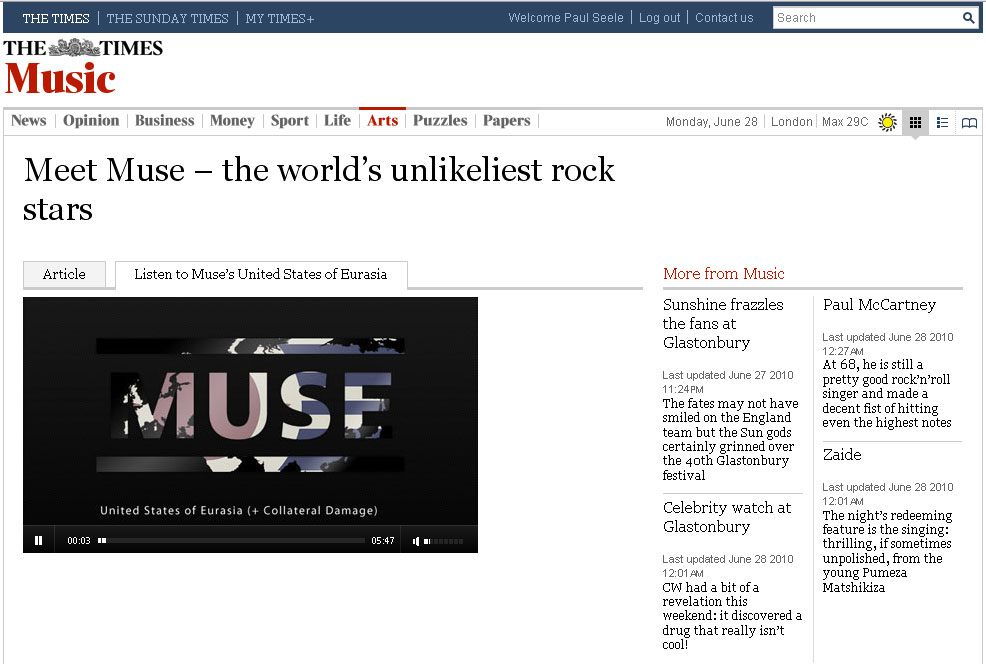
Task: Open the Zaide review article
Action: [x=842, y=455]
